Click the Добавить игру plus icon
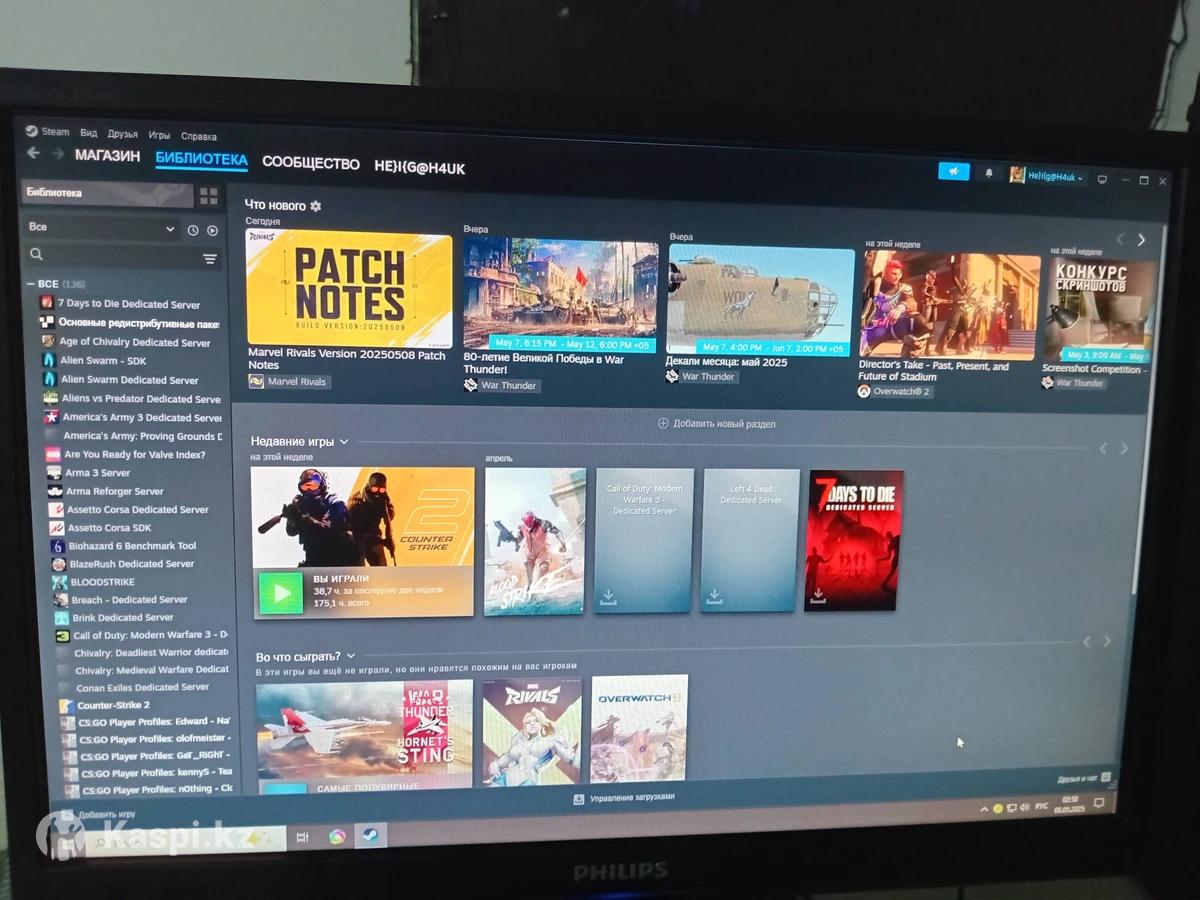This screenshot has width=1200, height=900. pyautogui.click(x=66, y=814)
